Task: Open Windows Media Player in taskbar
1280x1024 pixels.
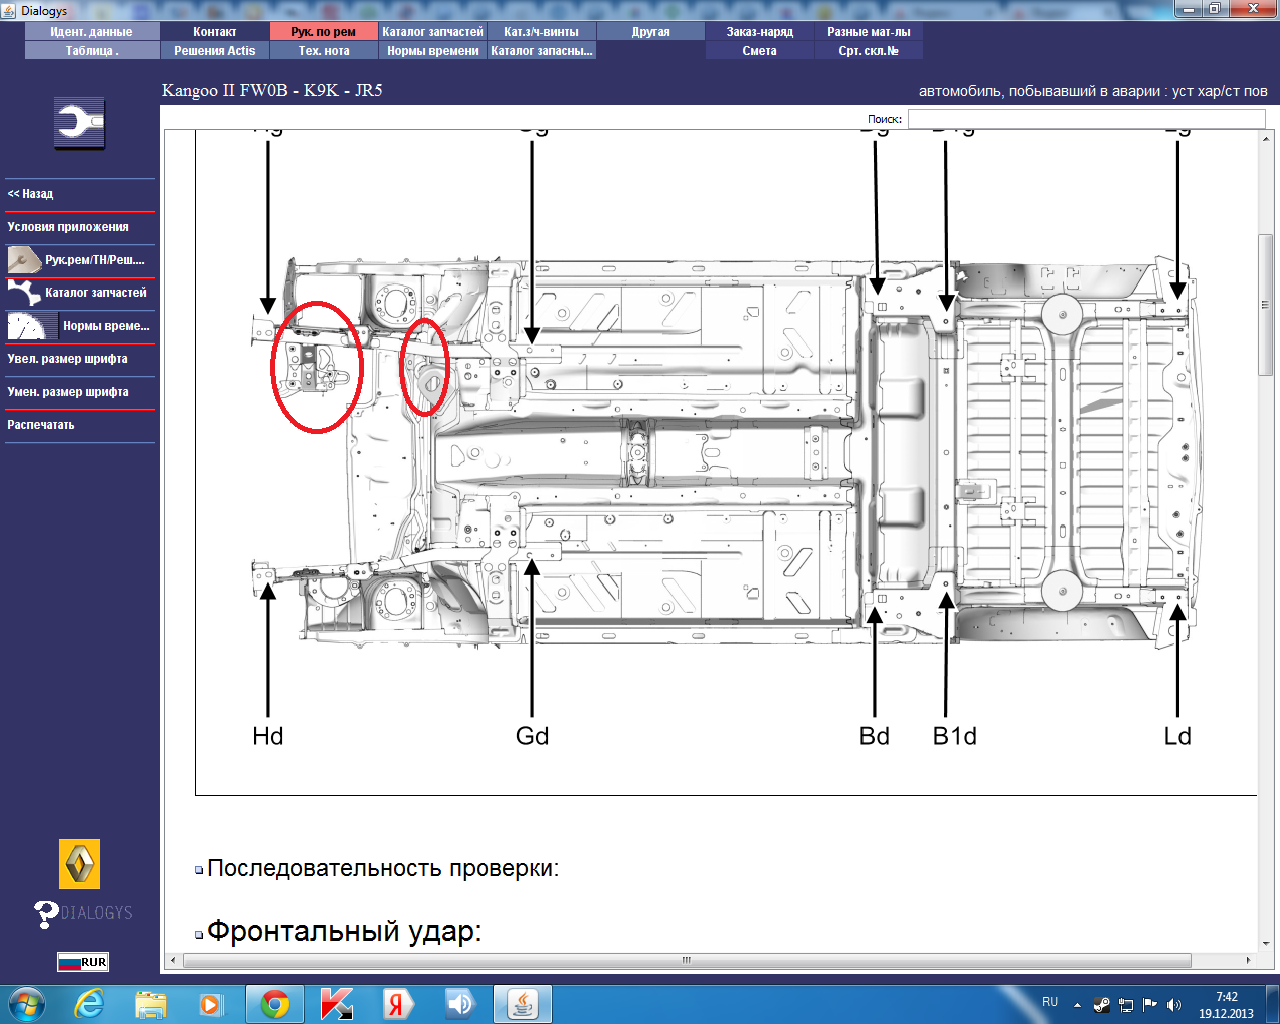Action: 210,1004
